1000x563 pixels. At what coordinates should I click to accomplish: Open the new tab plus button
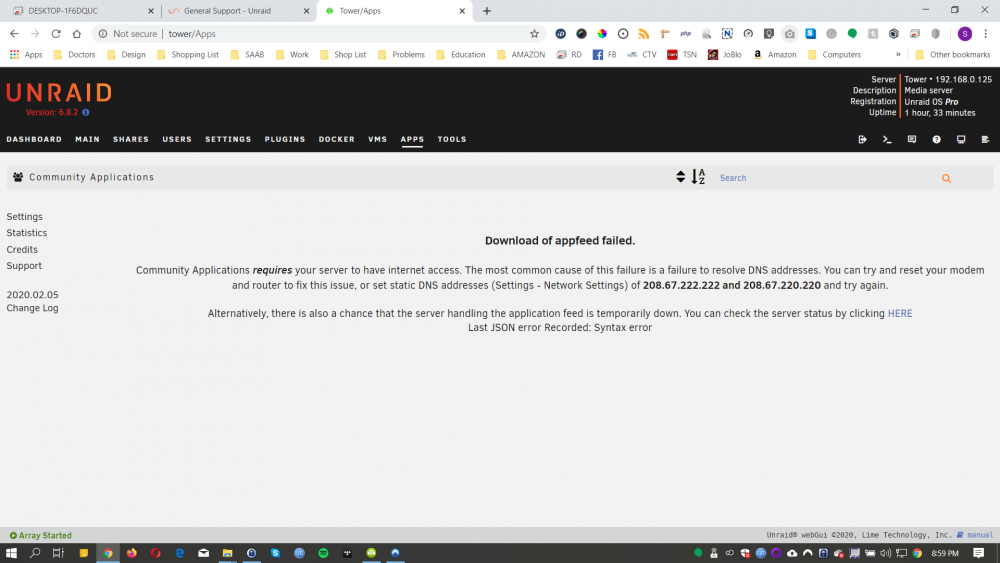(x=487, y=11)
